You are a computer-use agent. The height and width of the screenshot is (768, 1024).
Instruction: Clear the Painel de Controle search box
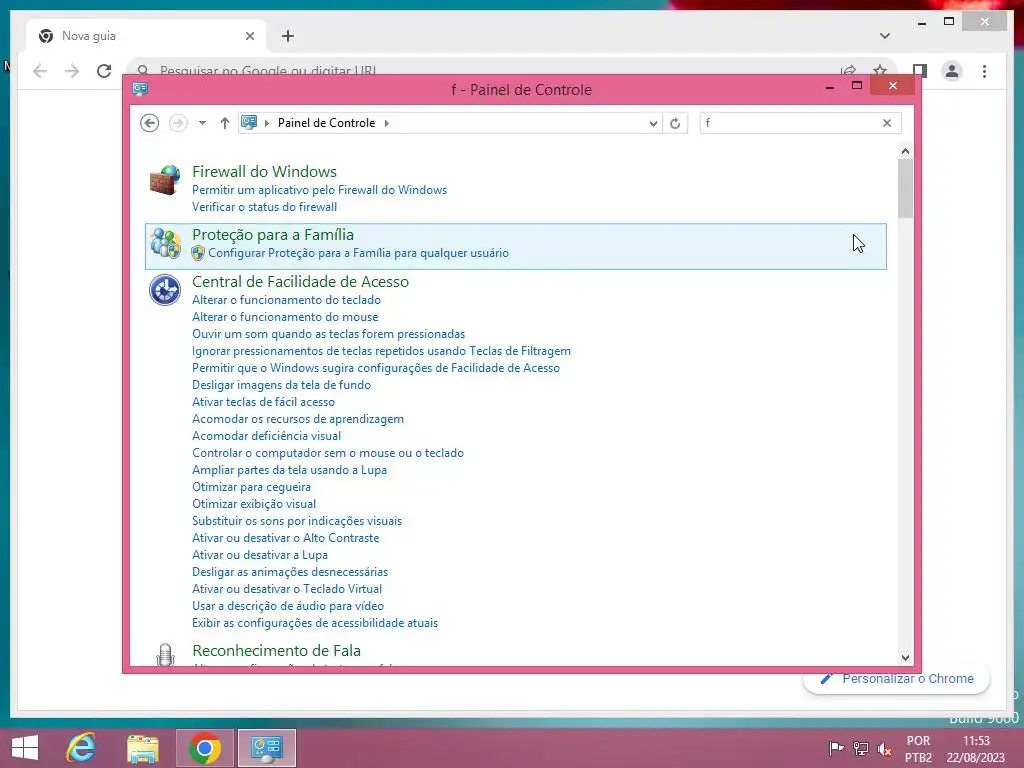coord(886,123)
